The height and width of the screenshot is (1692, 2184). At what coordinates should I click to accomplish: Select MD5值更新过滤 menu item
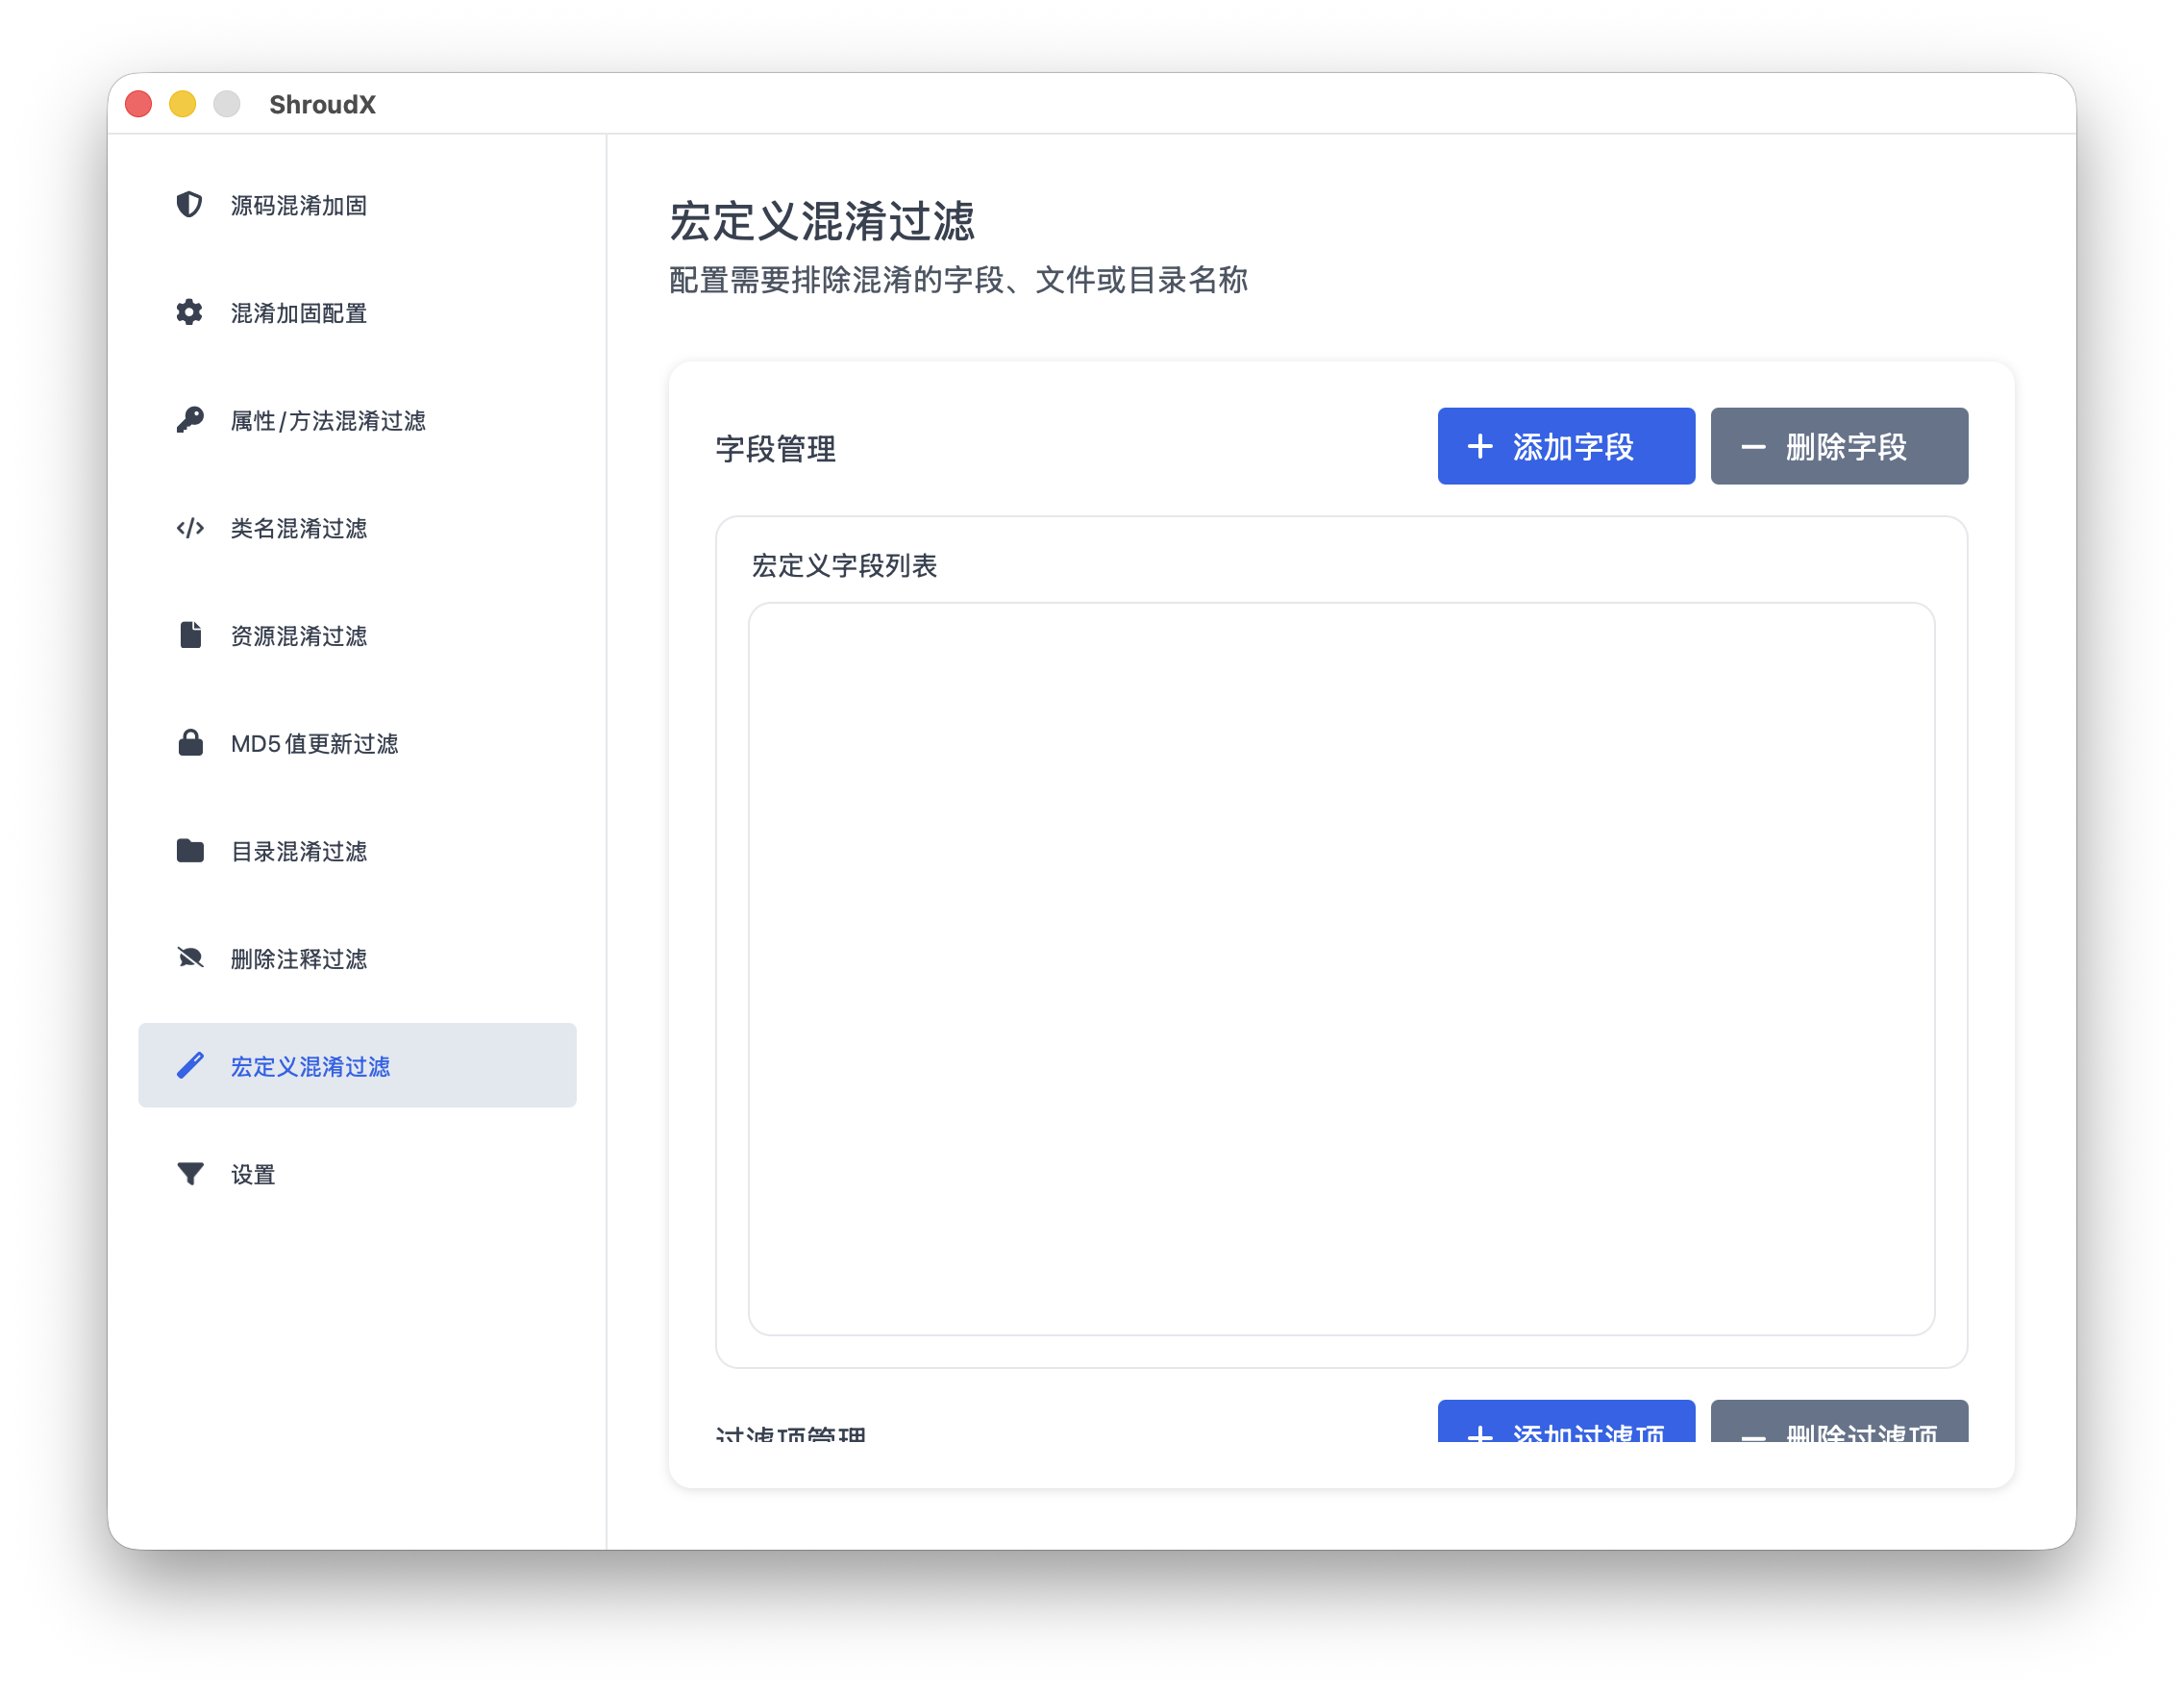[357, 743]
